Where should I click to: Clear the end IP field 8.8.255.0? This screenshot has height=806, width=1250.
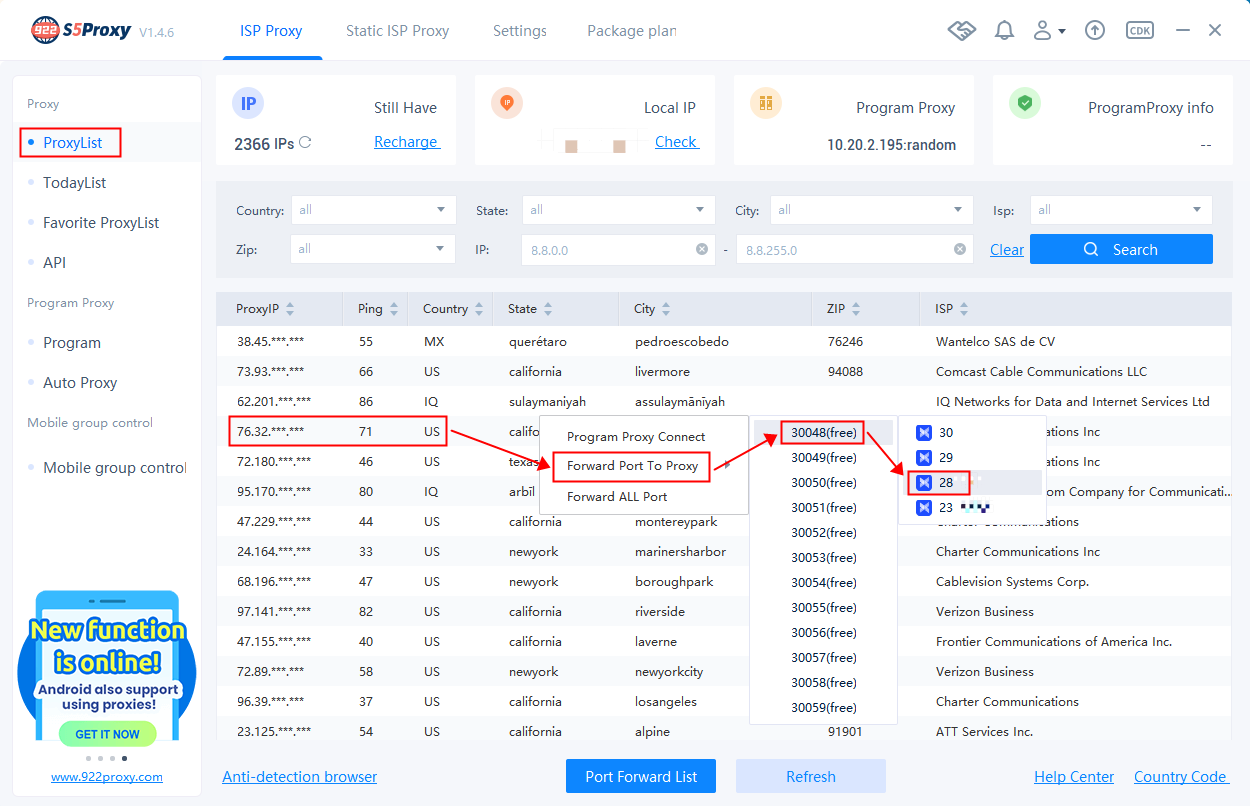[x=960, y=250]
